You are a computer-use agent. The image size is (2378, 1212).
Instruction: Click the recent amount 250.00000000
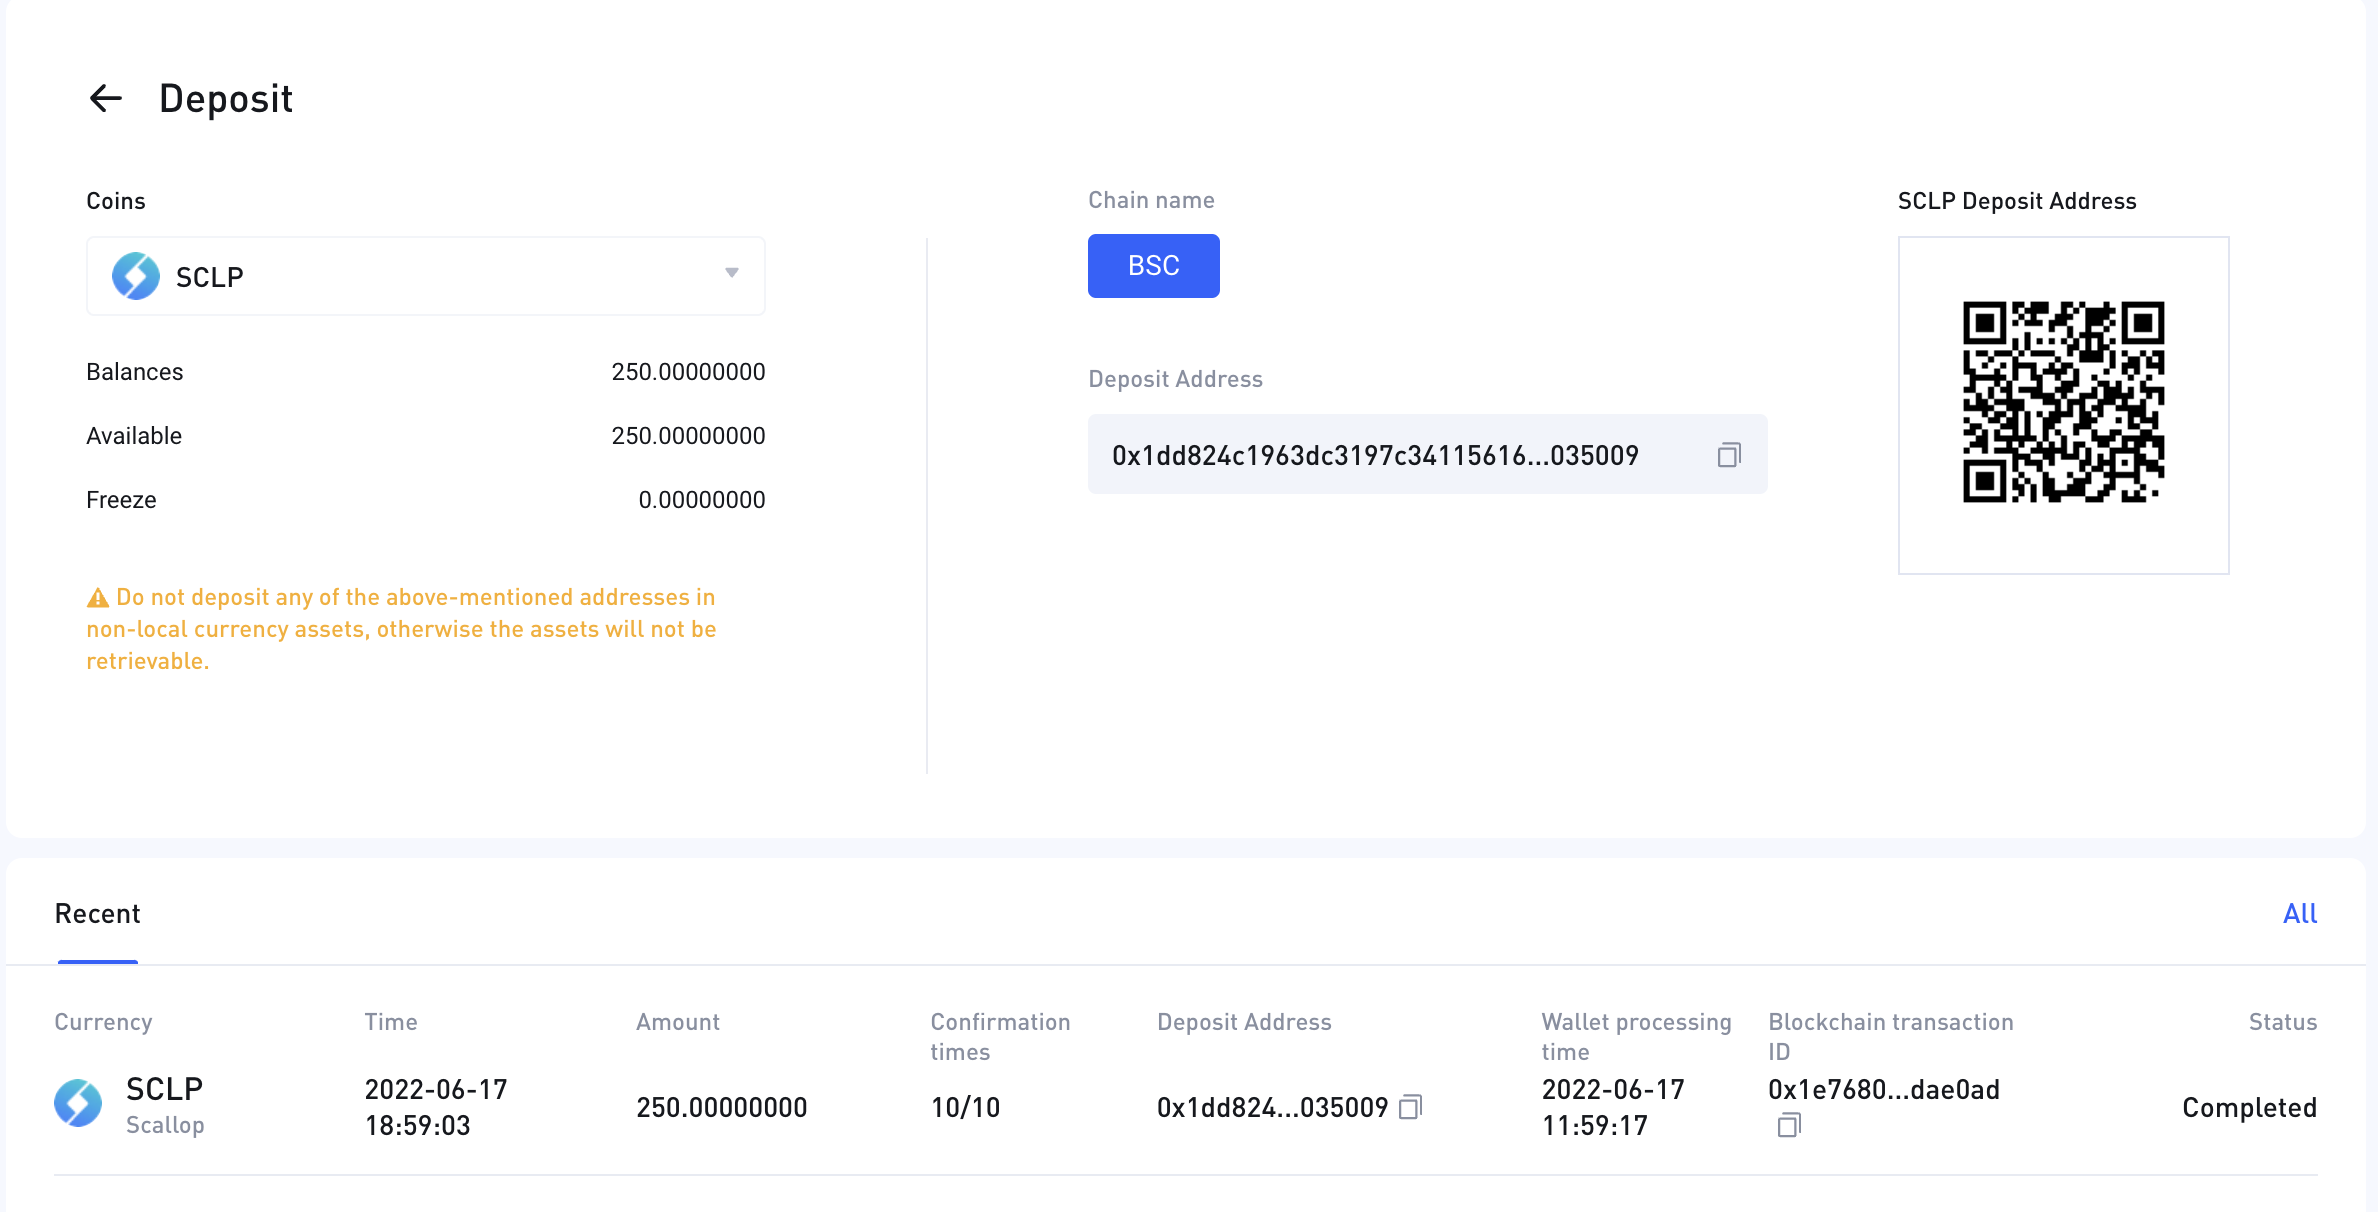(721, 1107)
